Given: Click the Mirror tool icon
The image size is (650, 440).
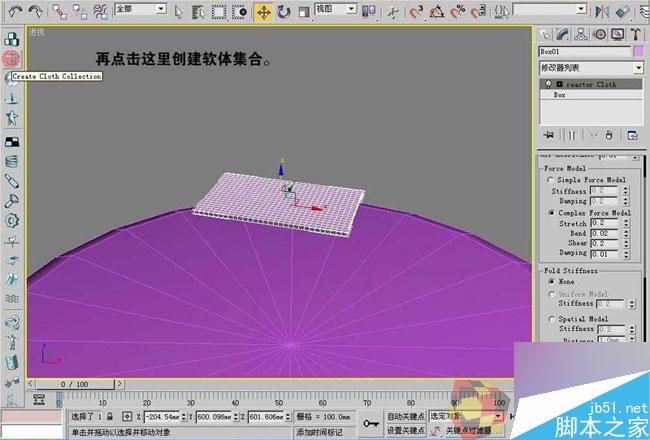Looking at the screenshot, I should coord(601,12).
